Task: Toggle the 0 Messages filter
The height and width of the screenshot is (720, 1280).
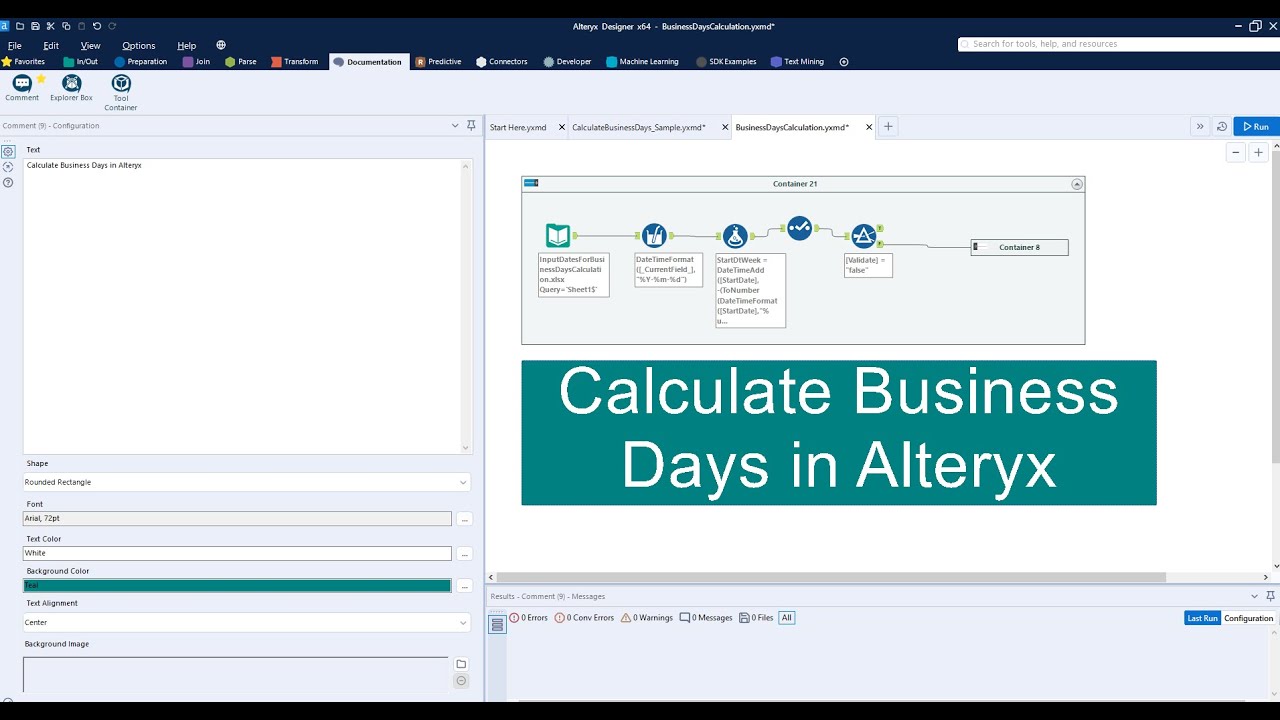Action: [706, 618]
